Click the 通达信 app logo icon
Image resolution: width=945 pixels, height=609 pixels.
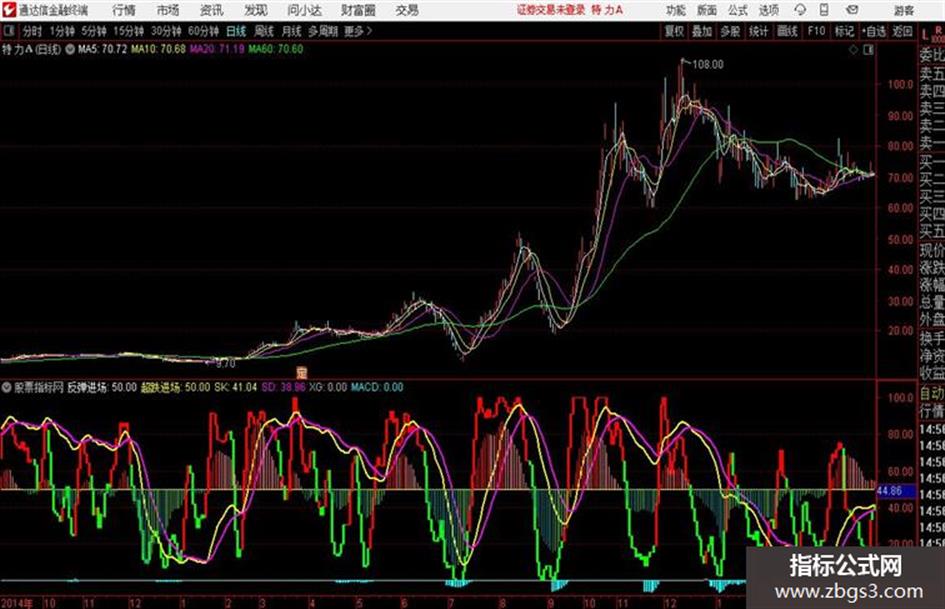9,10
